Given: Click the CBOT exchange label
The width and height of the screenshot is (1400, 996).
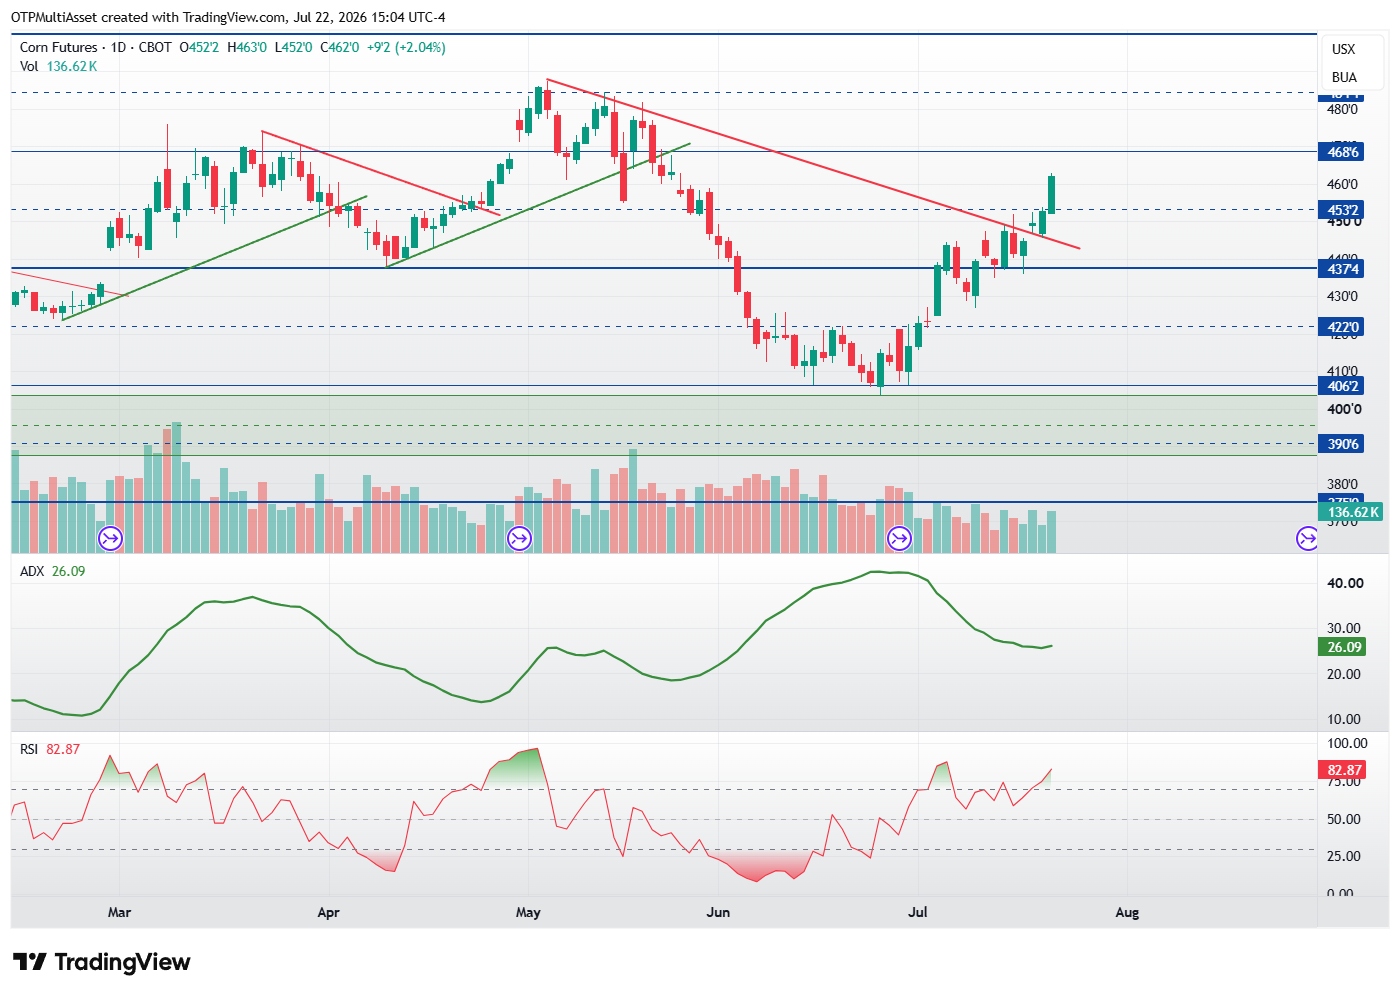Looking at the screenshot, I should [155, 47].
